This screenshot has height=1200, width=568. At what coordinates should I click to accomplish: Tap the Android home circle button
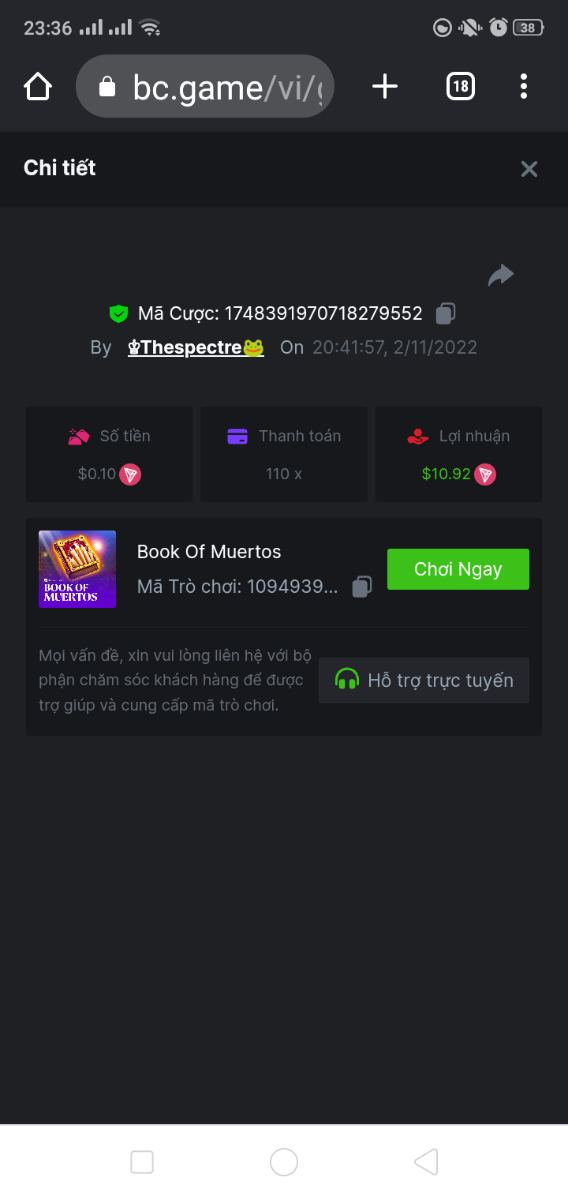284,1161
